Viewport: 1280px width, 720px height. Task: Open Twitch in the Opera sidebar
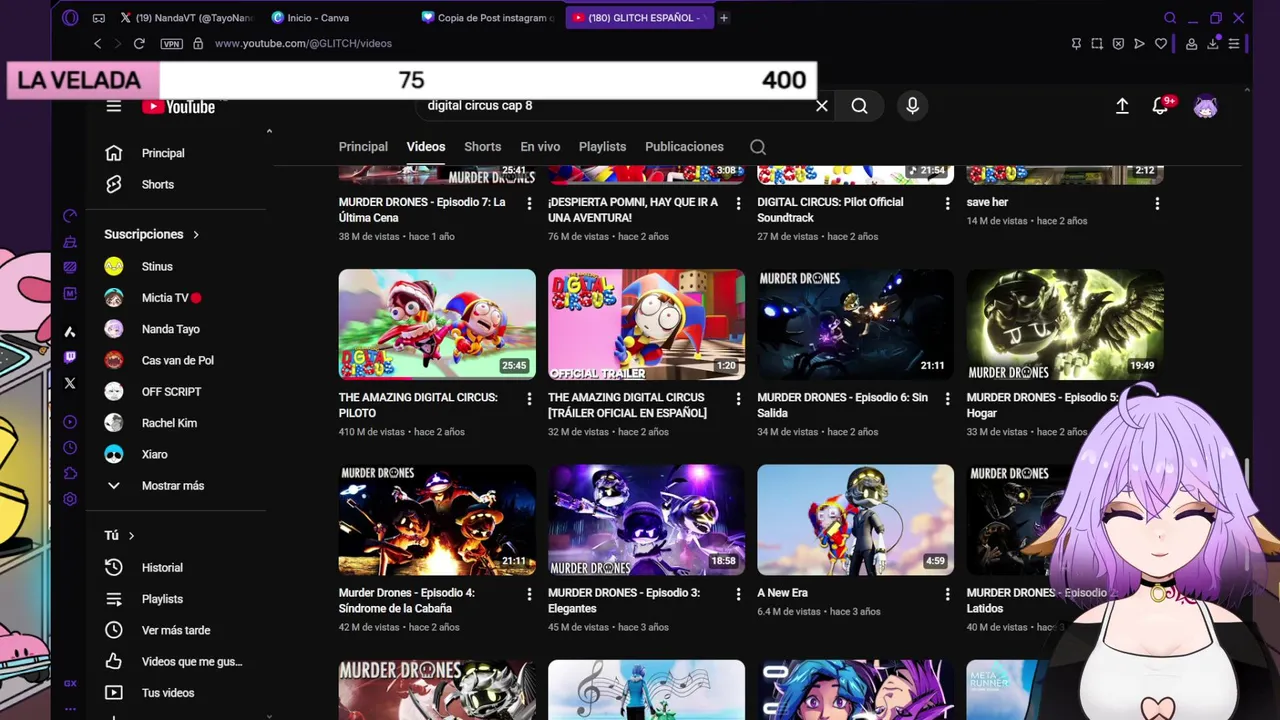[70, 357]
